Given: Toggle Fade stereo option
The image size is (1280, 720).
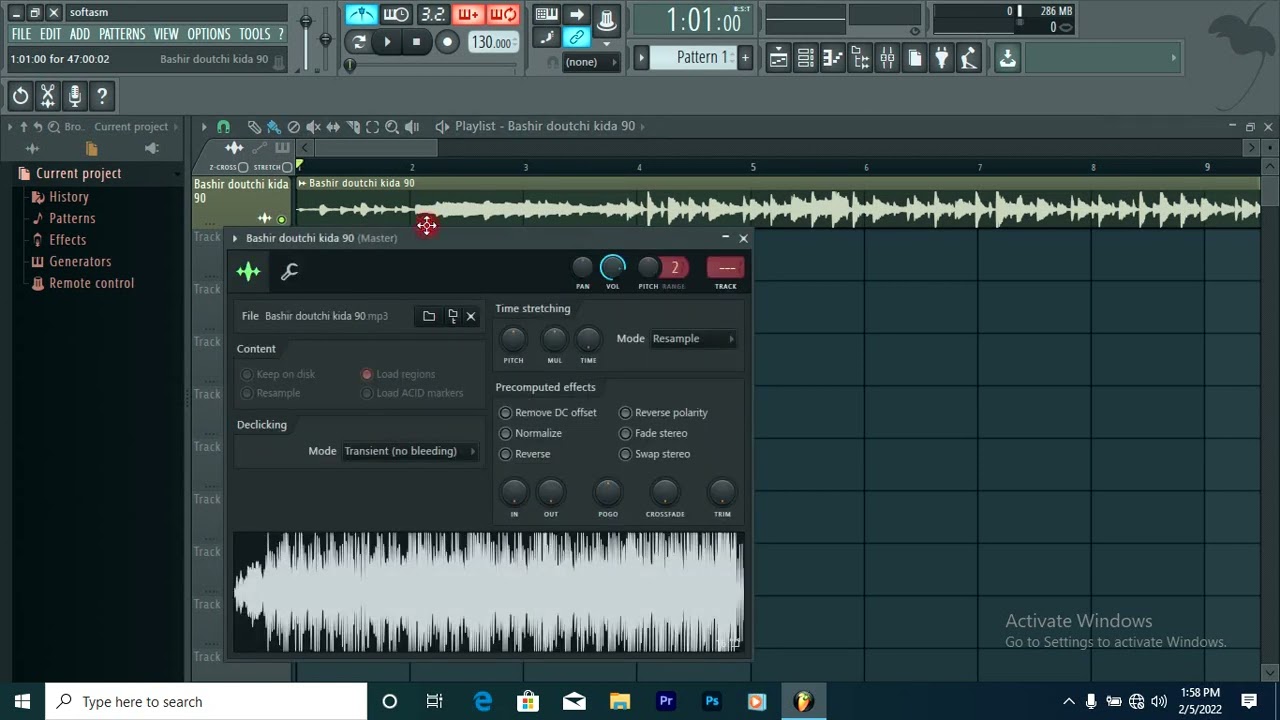Looking at the screenshot, I should [x=653, y=433].
